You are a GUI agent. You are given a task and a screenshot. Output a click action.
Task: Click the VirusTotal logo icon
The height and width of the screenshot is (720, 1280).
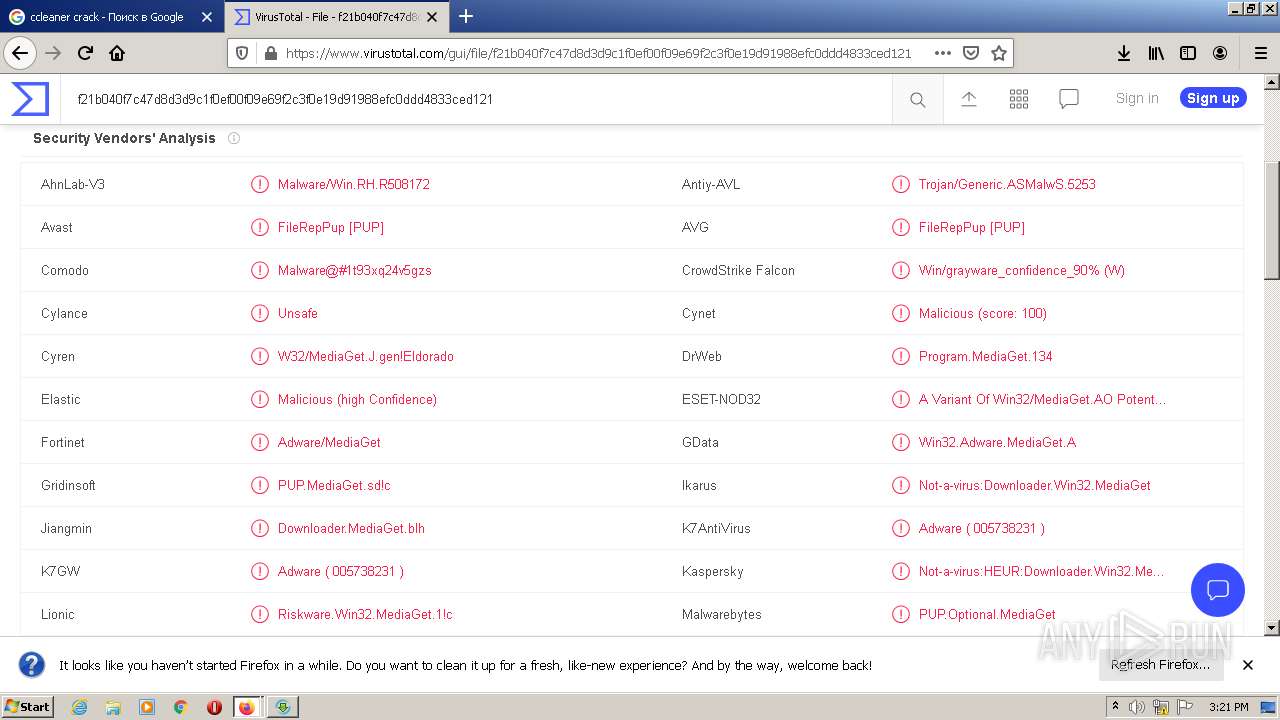(x=30, y=99)
